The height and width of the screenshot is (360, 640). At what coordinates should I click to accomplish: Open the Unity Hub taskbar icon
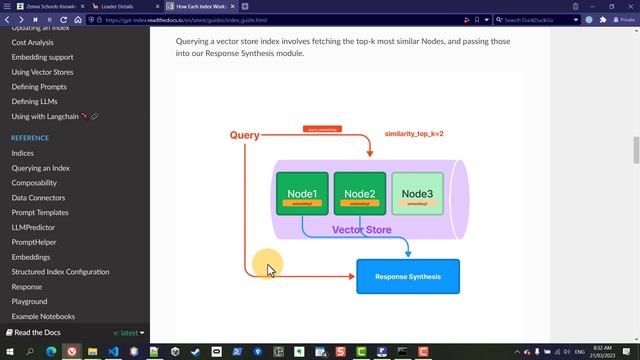pyautogui.click(x=175, y=351)
